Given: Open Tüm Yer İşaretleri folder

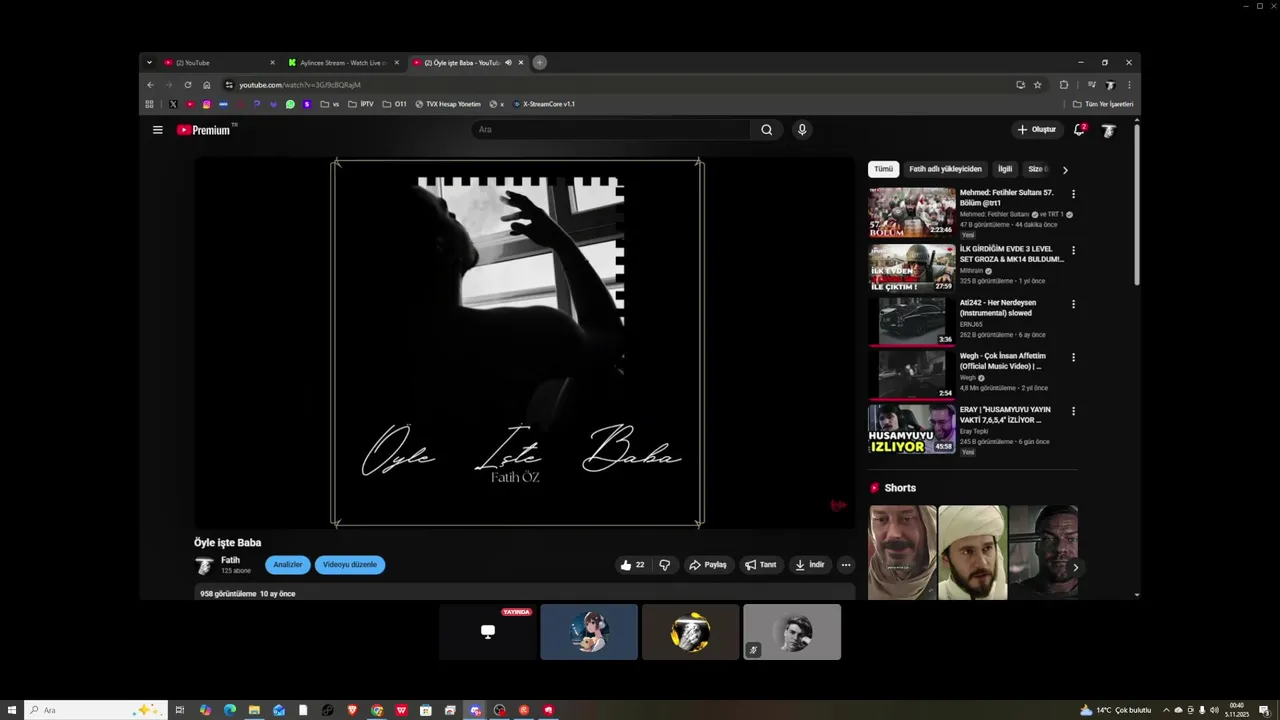Looking at the screenshot, I should (x=1103, y=104).
